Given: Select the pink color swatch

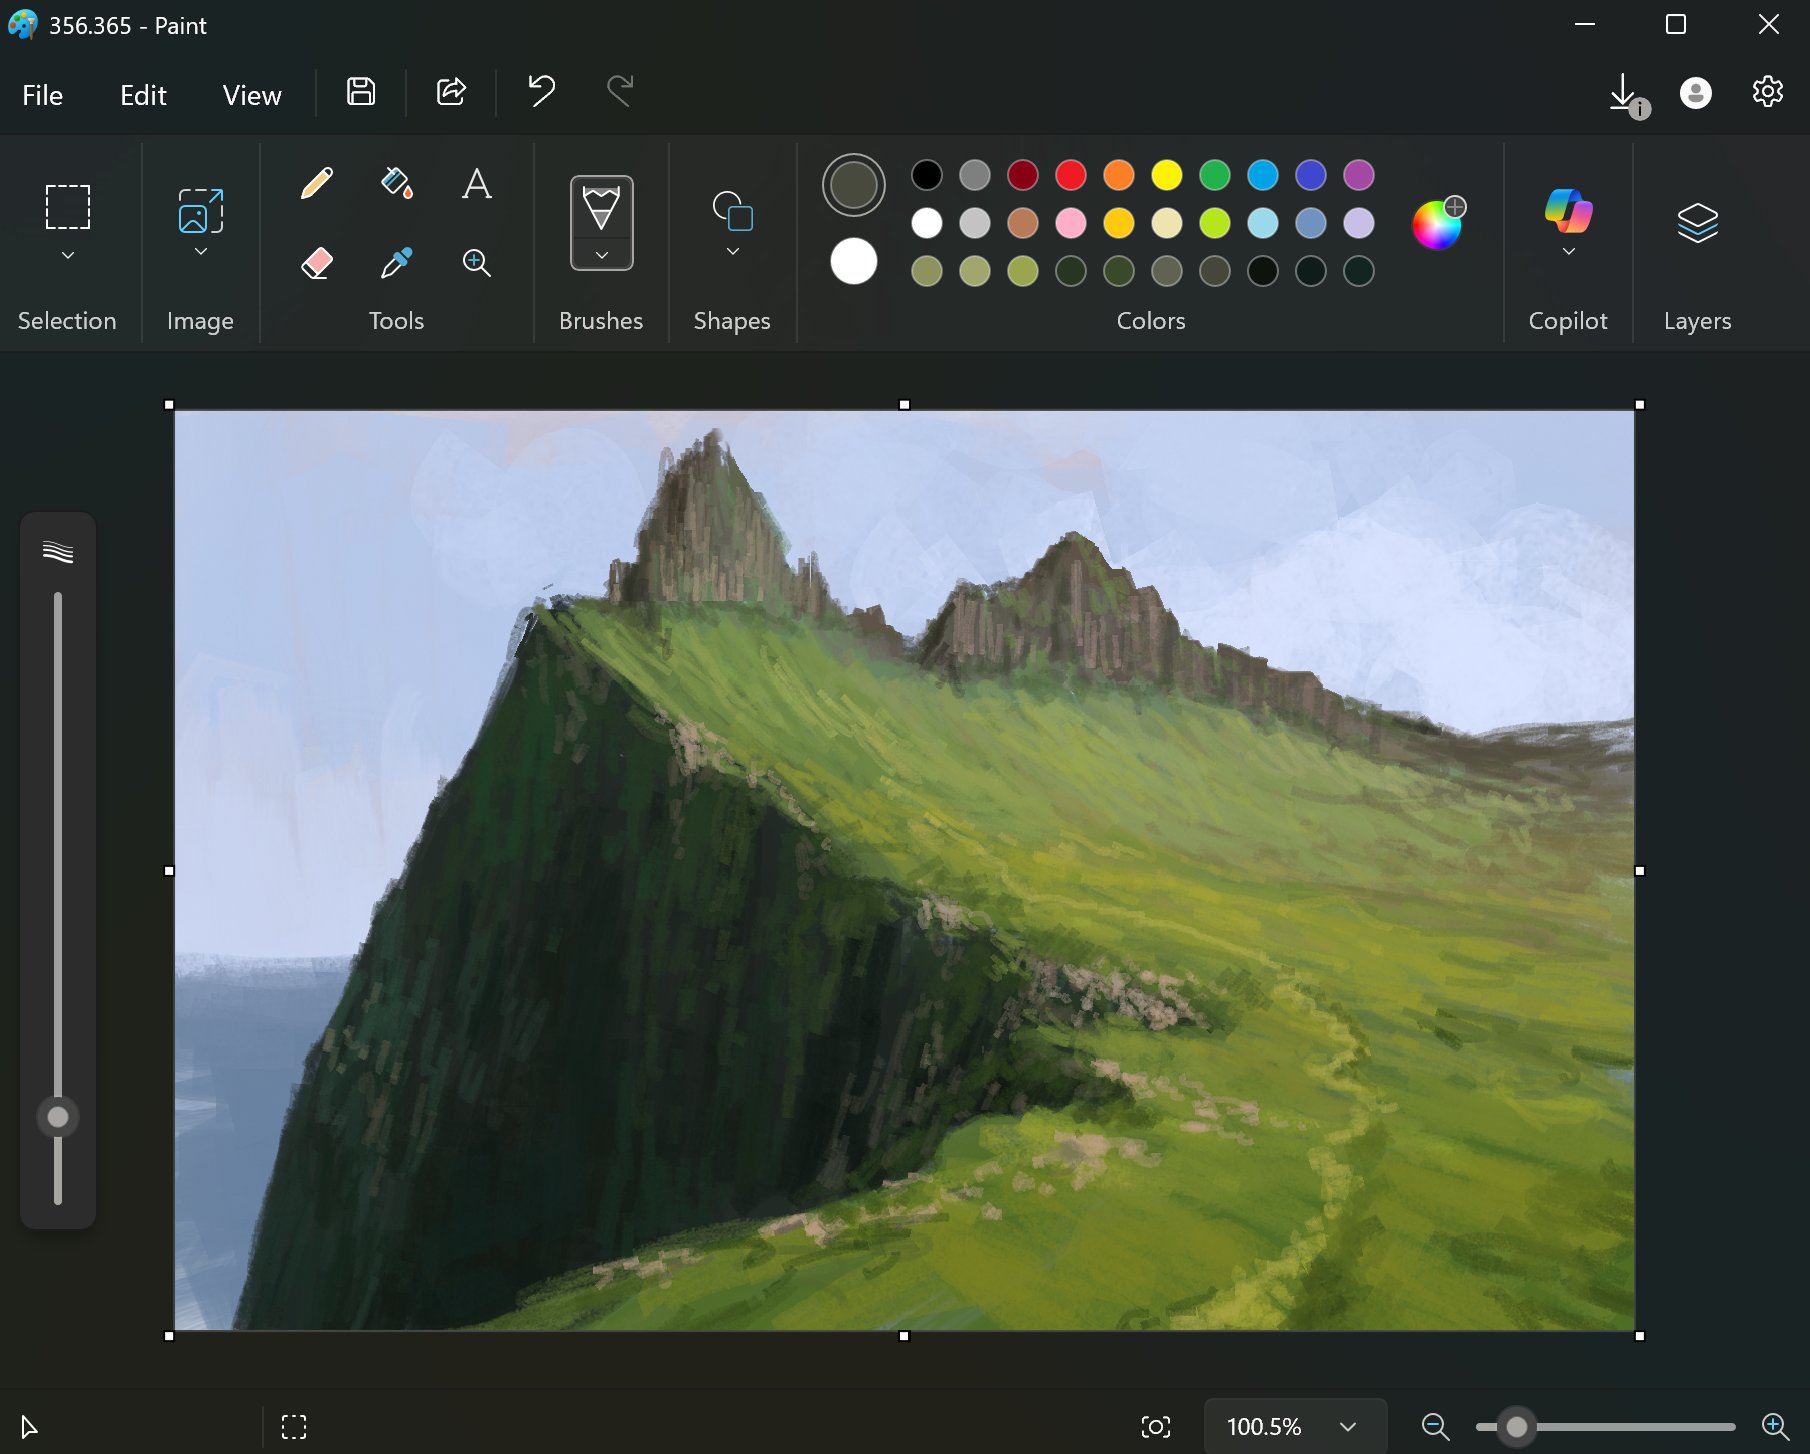Looking at the screenshot, I should click(1071, 223).
